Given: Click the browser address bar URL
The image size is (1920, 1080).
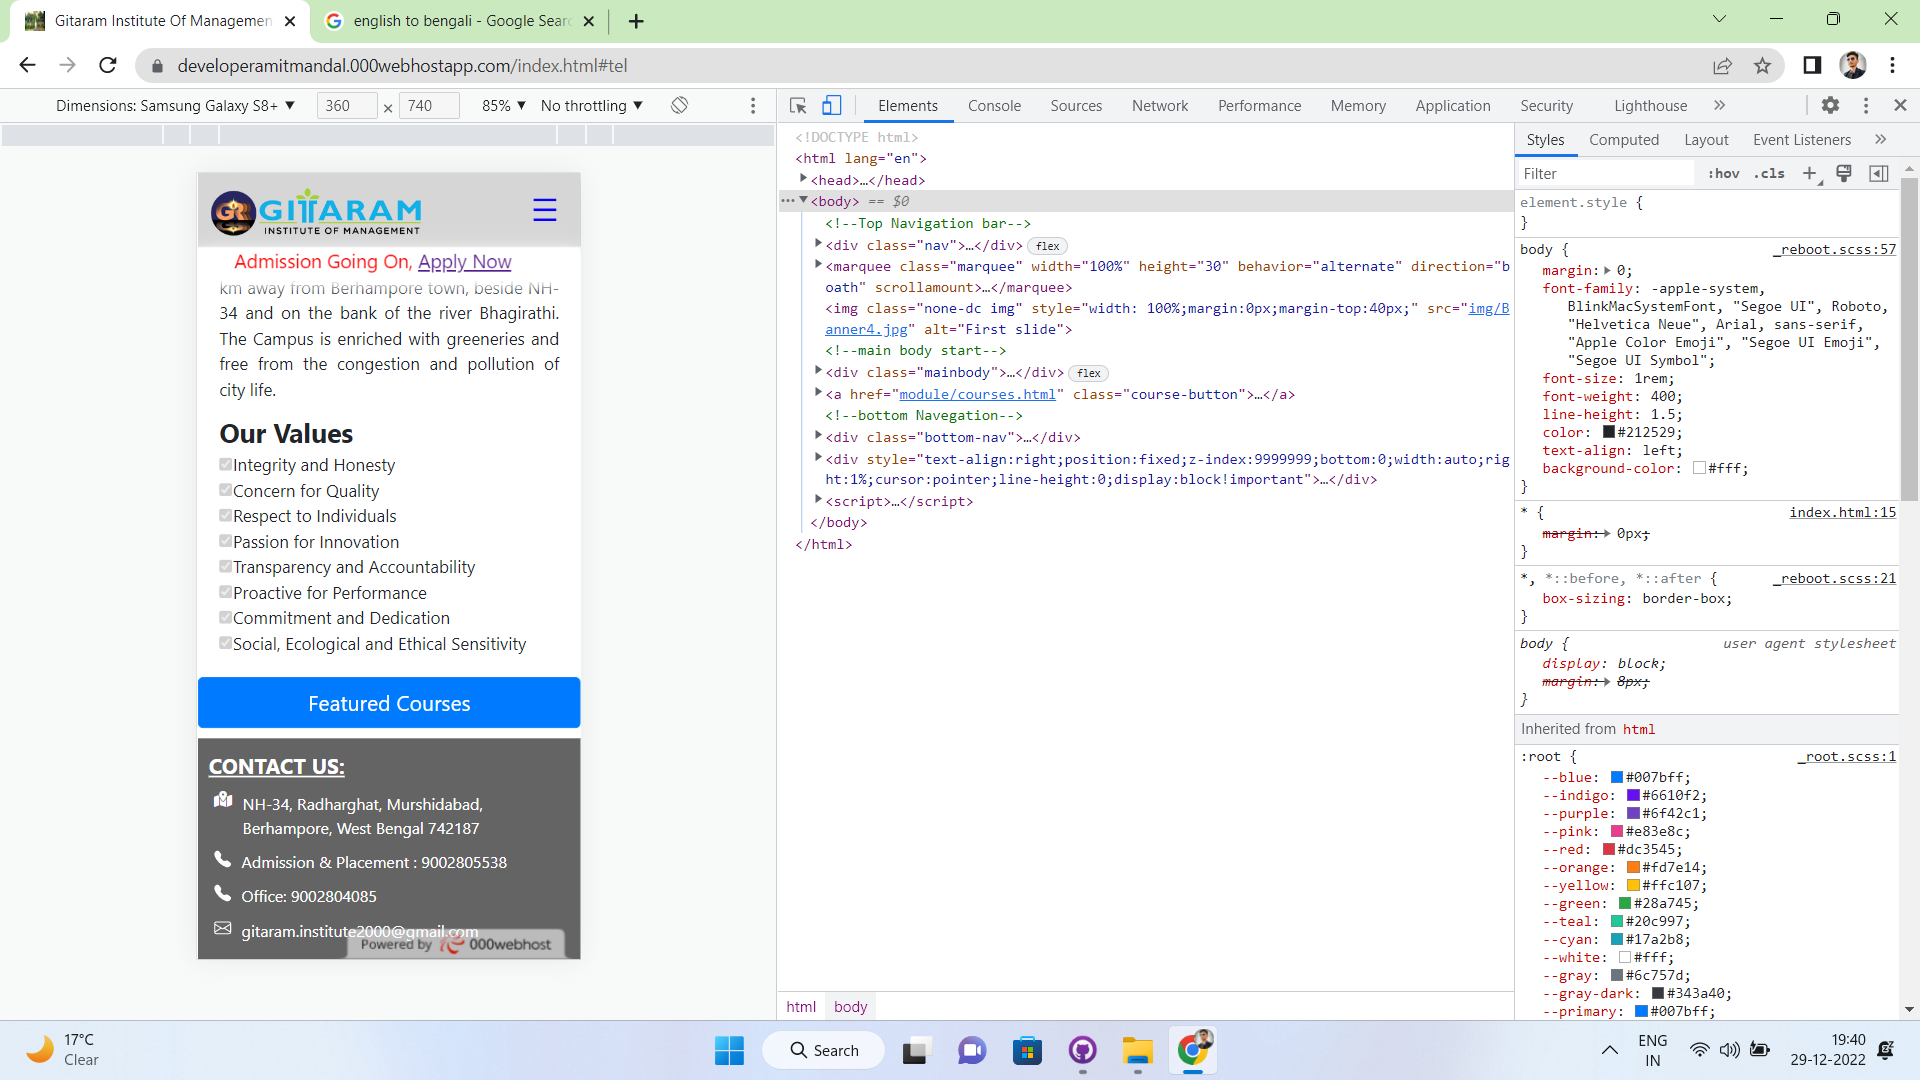Looking at the screenshot, I should [x=402, y=66].
